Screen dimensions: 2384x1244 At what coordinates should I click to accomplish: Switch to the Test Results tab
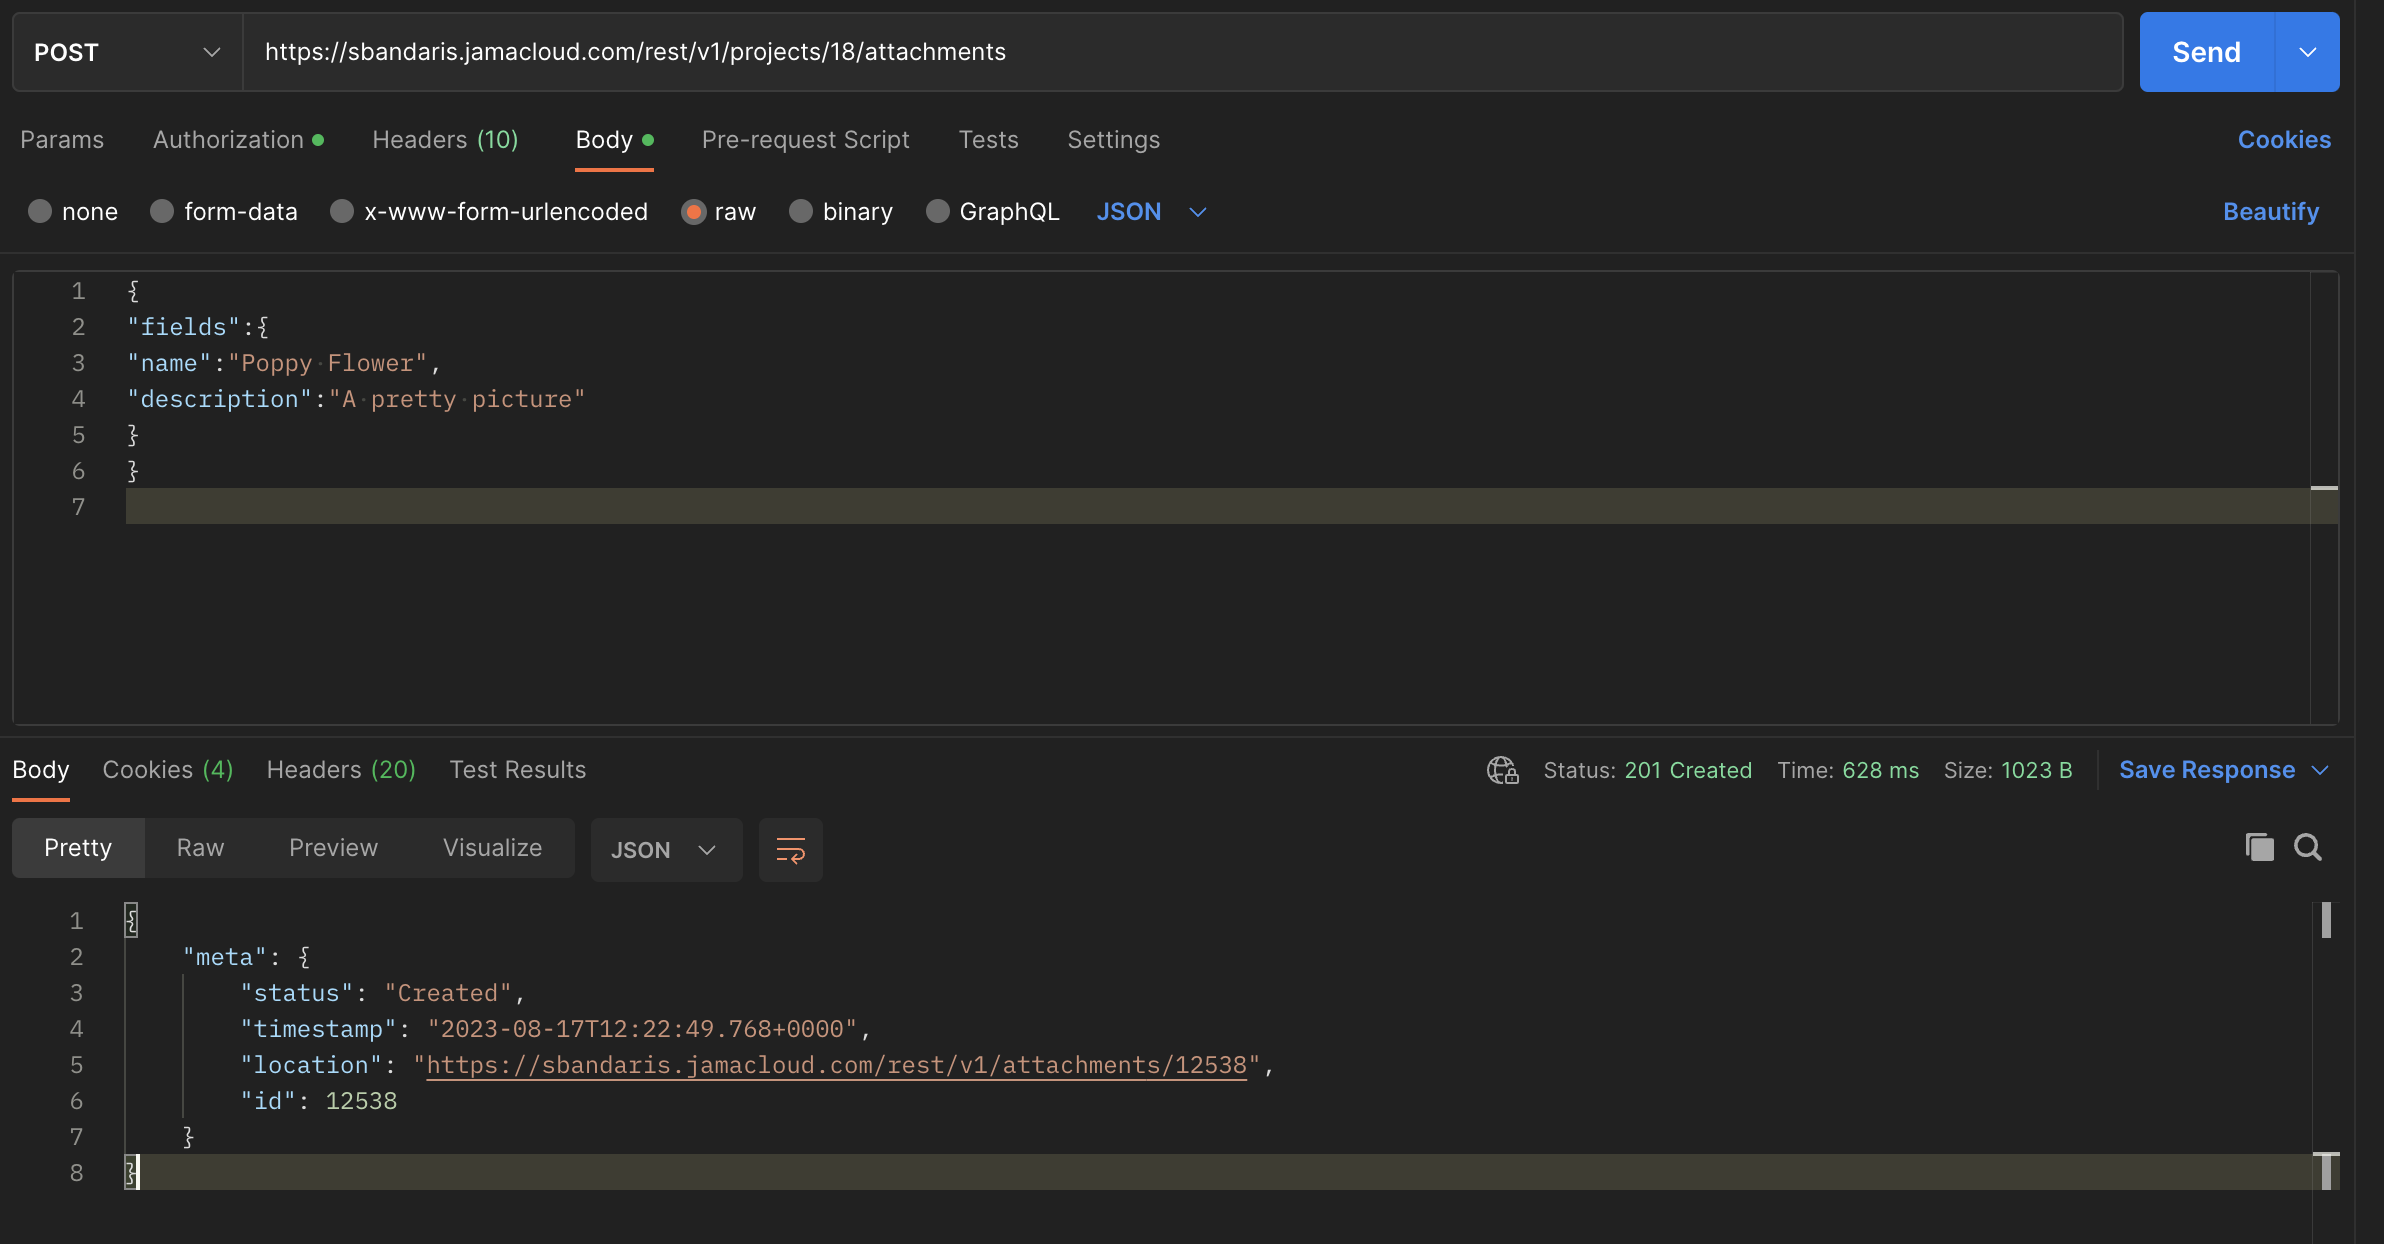point(518,770)
